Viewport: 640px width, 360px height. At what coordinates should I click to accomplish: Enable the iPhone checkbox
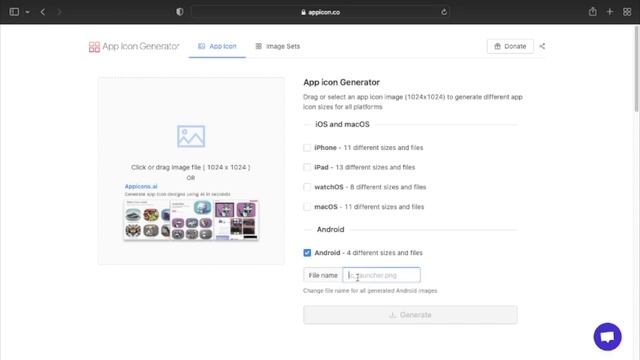coord(307,148)
